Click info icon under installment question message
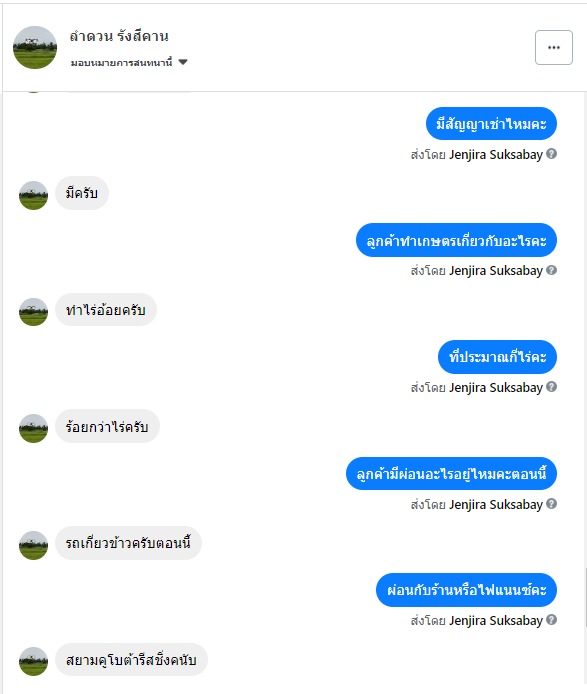Screen dimensions: 587x694 (x=551, y=504)
